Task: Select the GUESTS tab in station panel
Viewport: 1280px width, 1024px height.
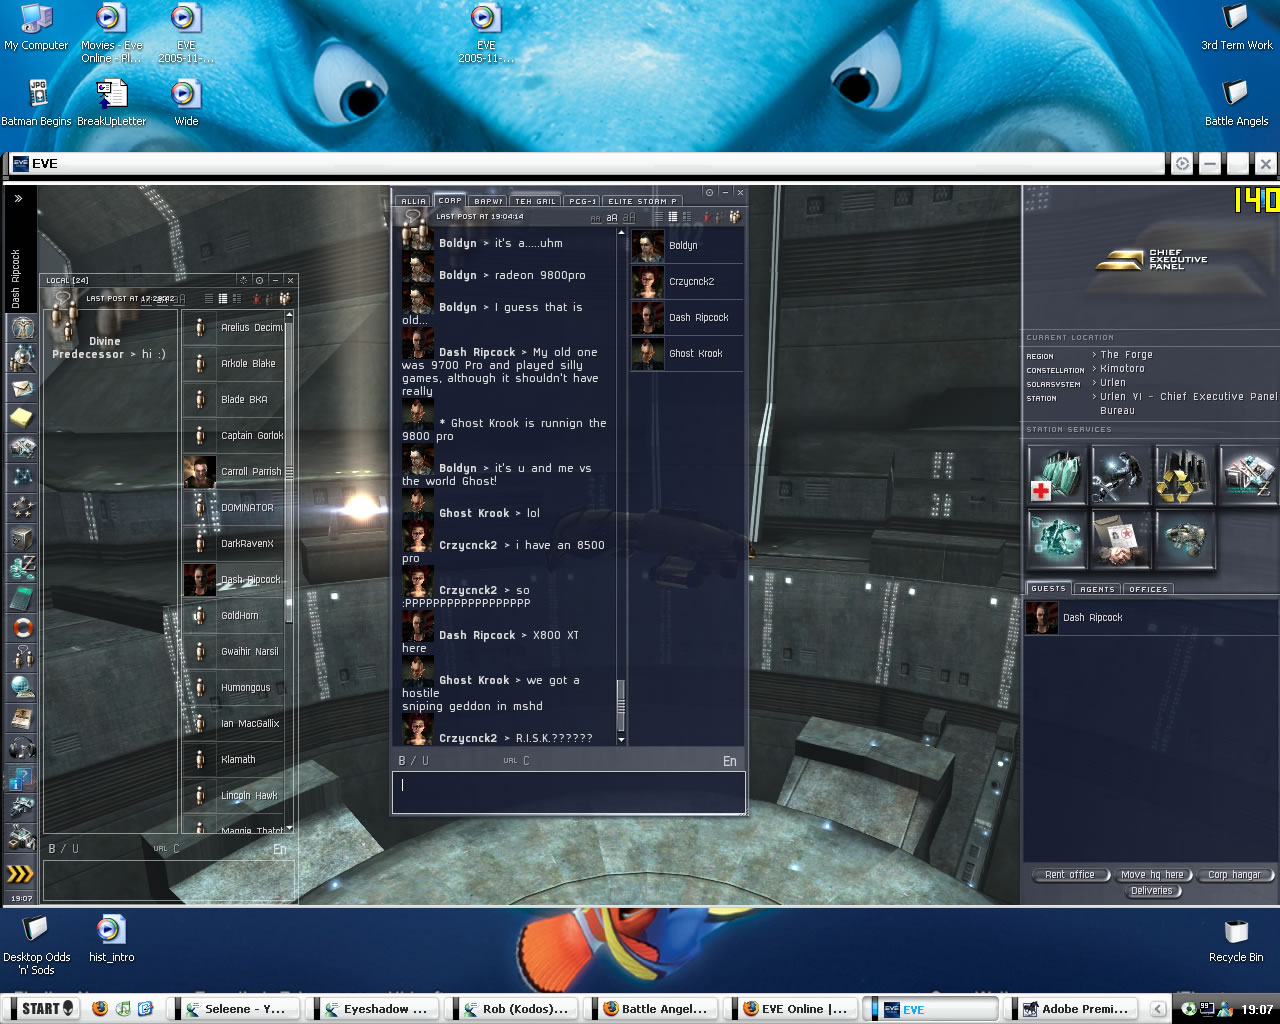Action: click(x=1048, y=588)
